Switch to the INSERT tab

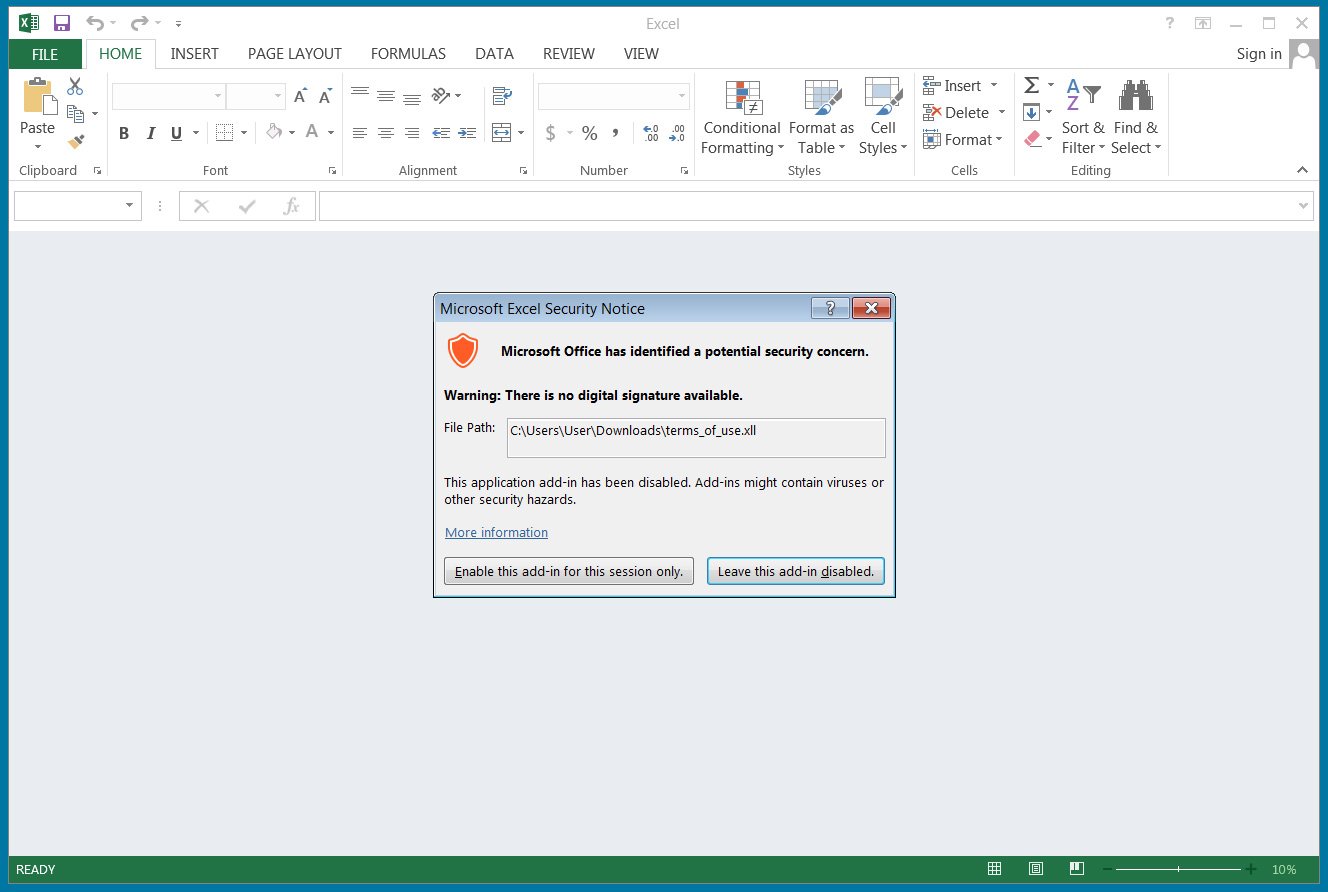point(195,54)
